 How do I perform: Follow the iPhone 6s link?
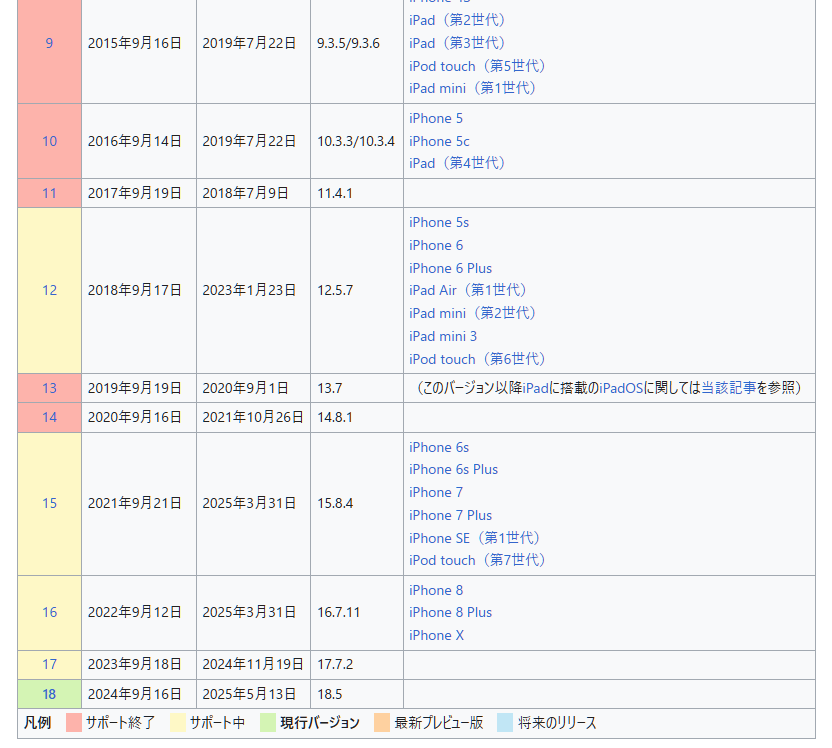coord(439,448)
